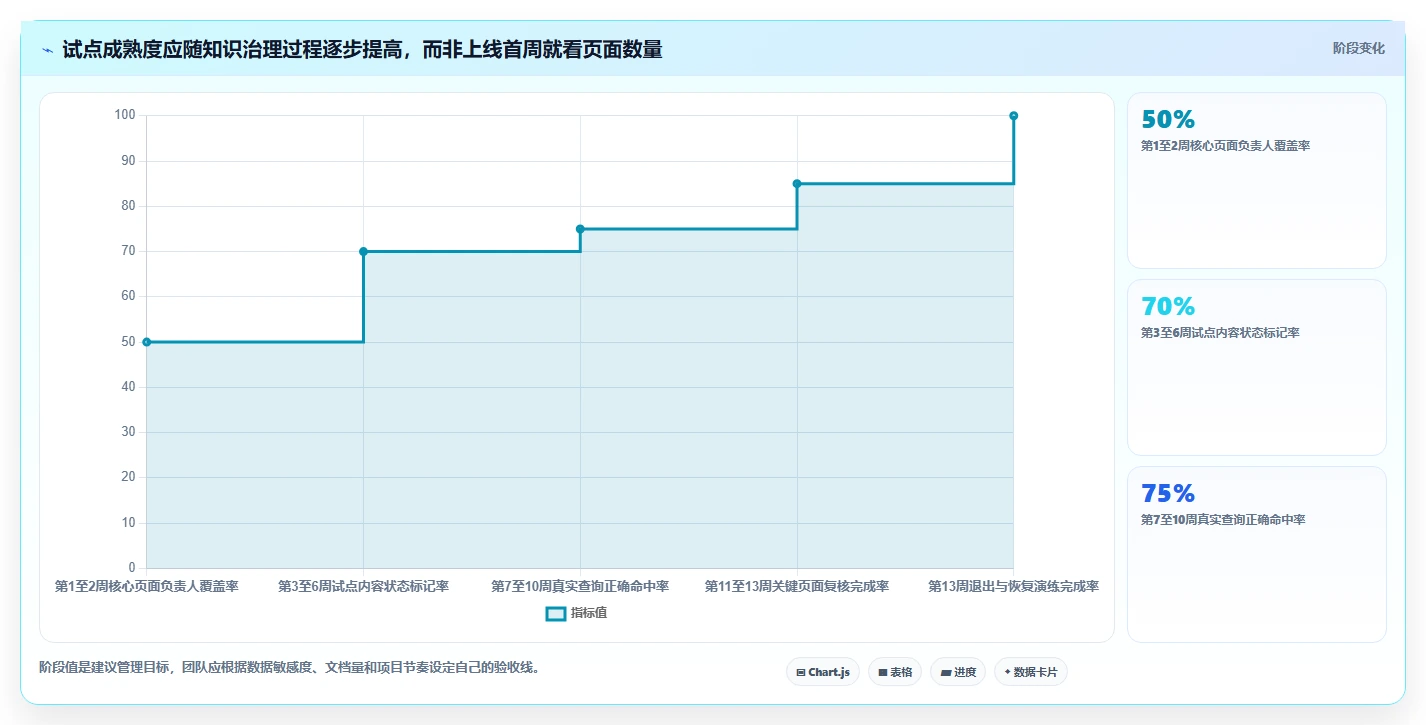Click x-axis label 第11至13周关键页面复核完成率
The width and height of the screenshot is (1426, 725).
pyautogui.click(x=797, y=586)
